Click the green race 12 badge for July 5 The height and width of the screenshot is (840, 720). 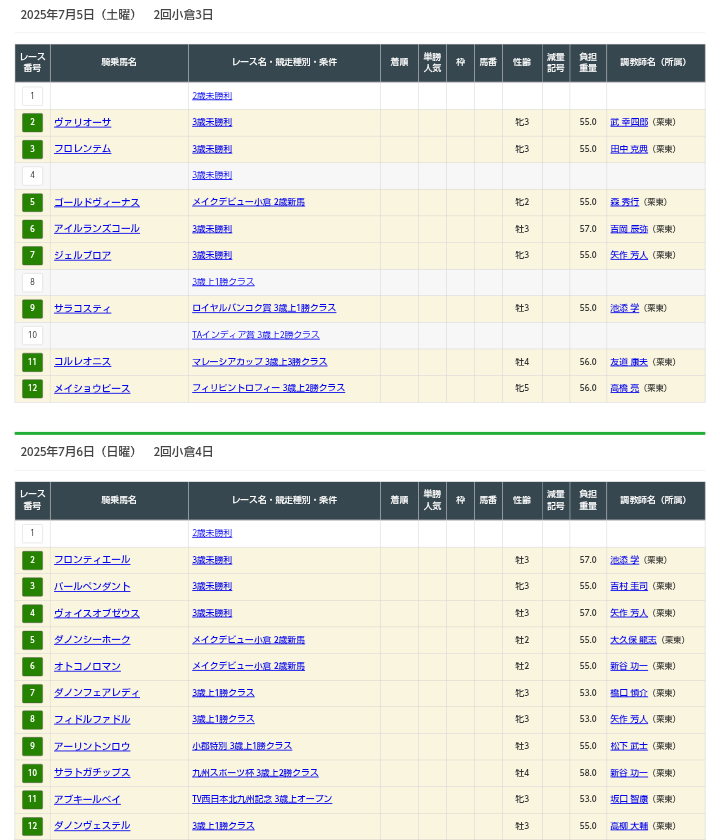click(x=32, y=389)
